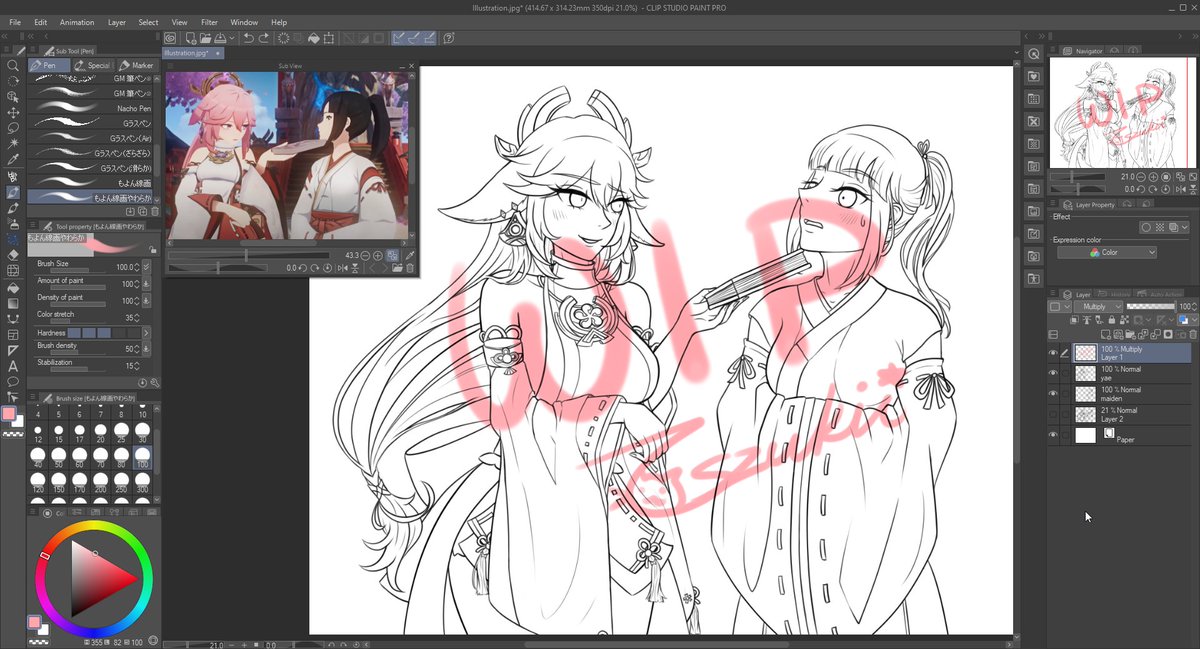Click the main pink color swatch in toolbar

(x=10, y=413)
